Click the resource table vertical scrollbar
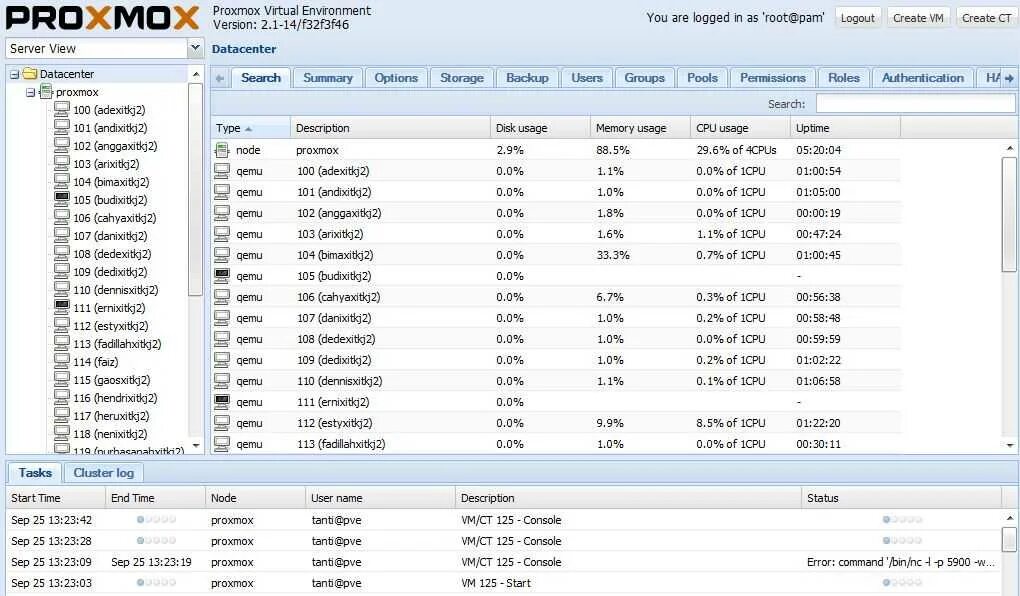The width and height of the screenshot is (1020, 596). tap(1010, 213)
